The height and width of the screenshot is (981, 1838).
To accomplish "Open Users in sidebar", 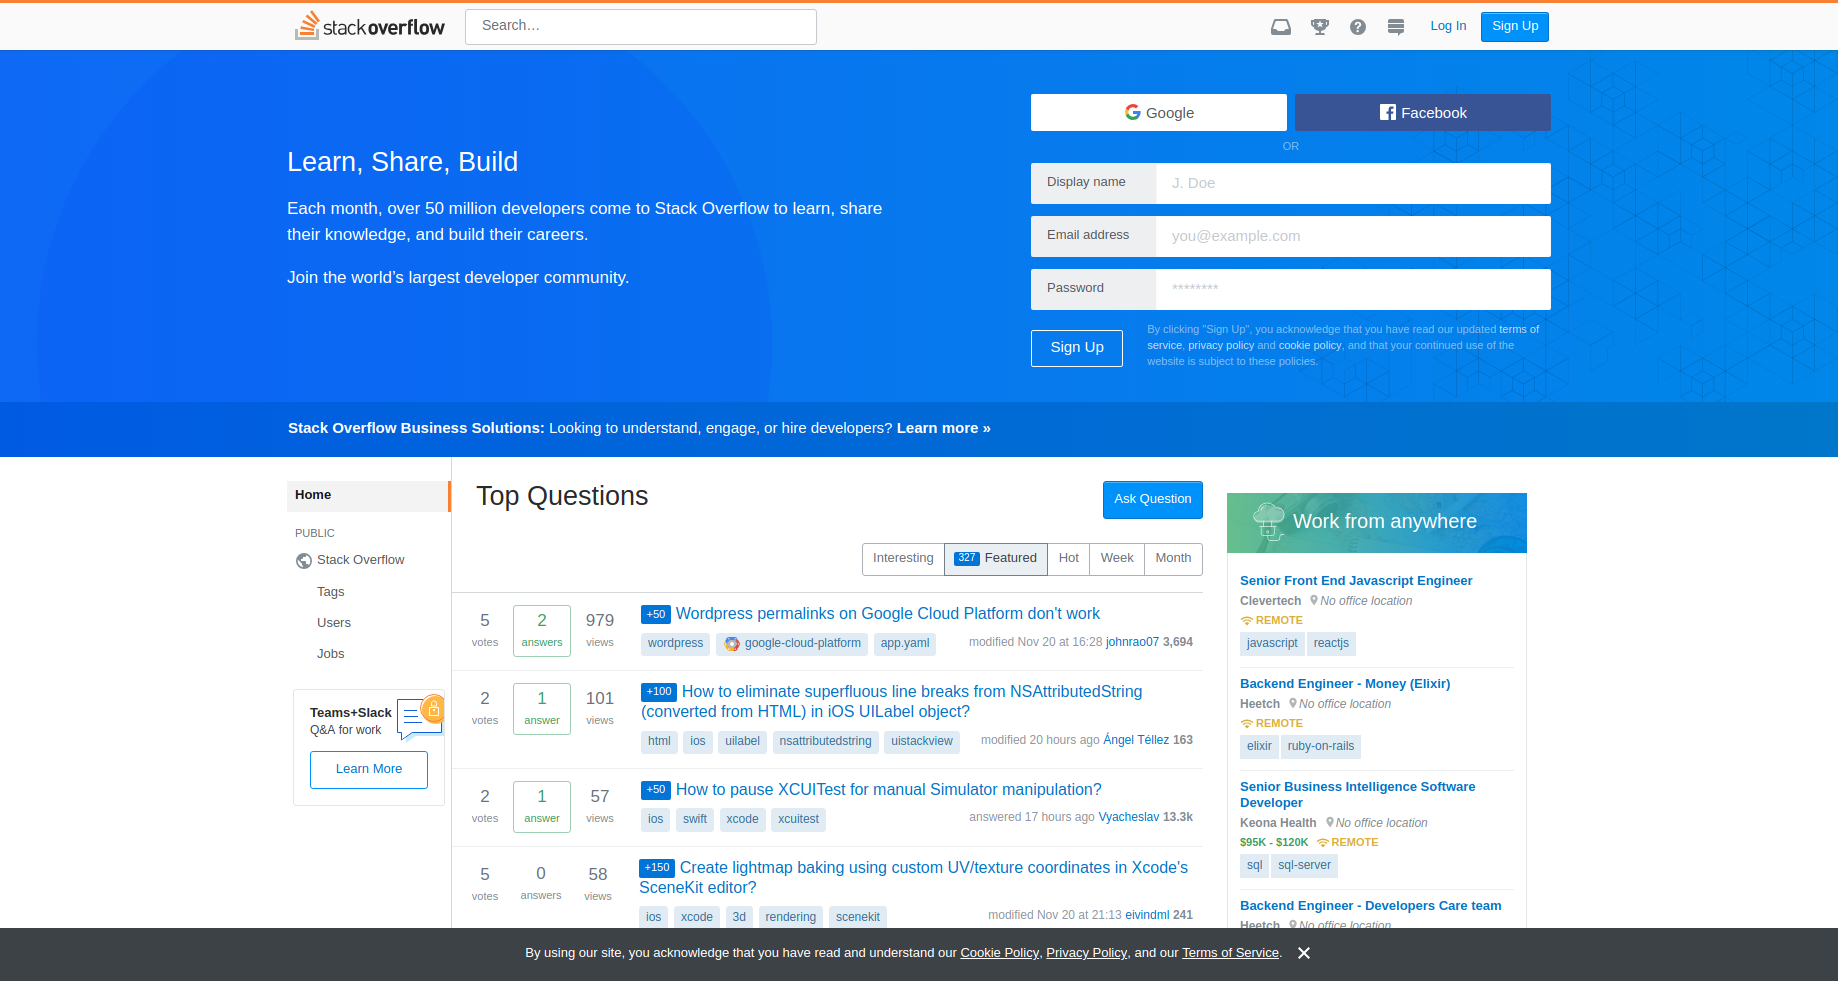I will coord(334,623).
